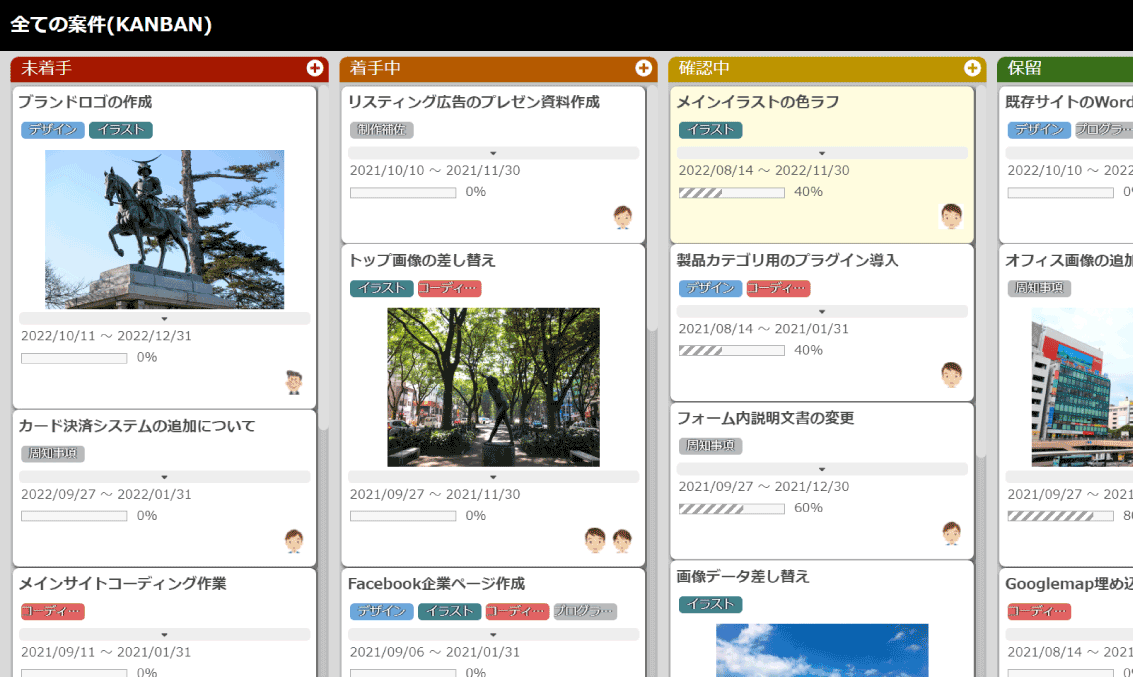This screenshot has height=677, width=1133.
Task: Click 周知事項 tag on フォーム内説明文書の変更 card
Action: point(710,446)
